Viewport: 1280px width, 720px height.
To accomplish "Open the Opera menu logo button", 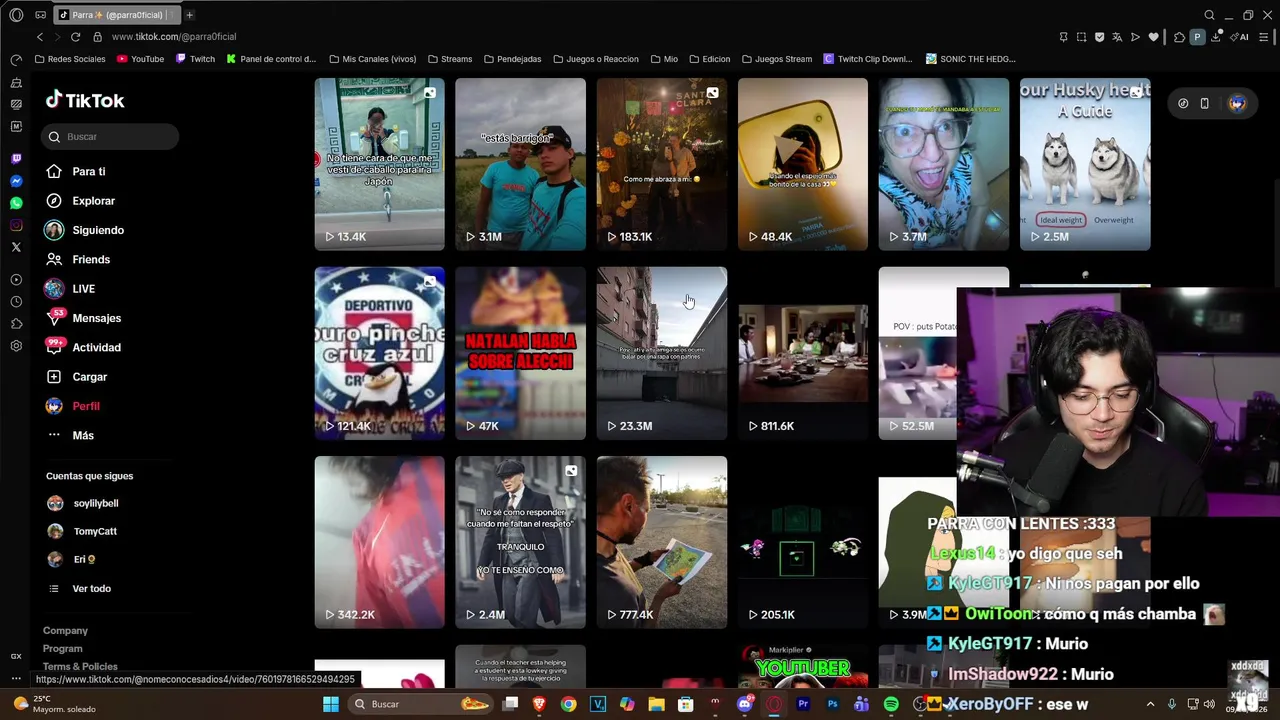I will (16, 15).
